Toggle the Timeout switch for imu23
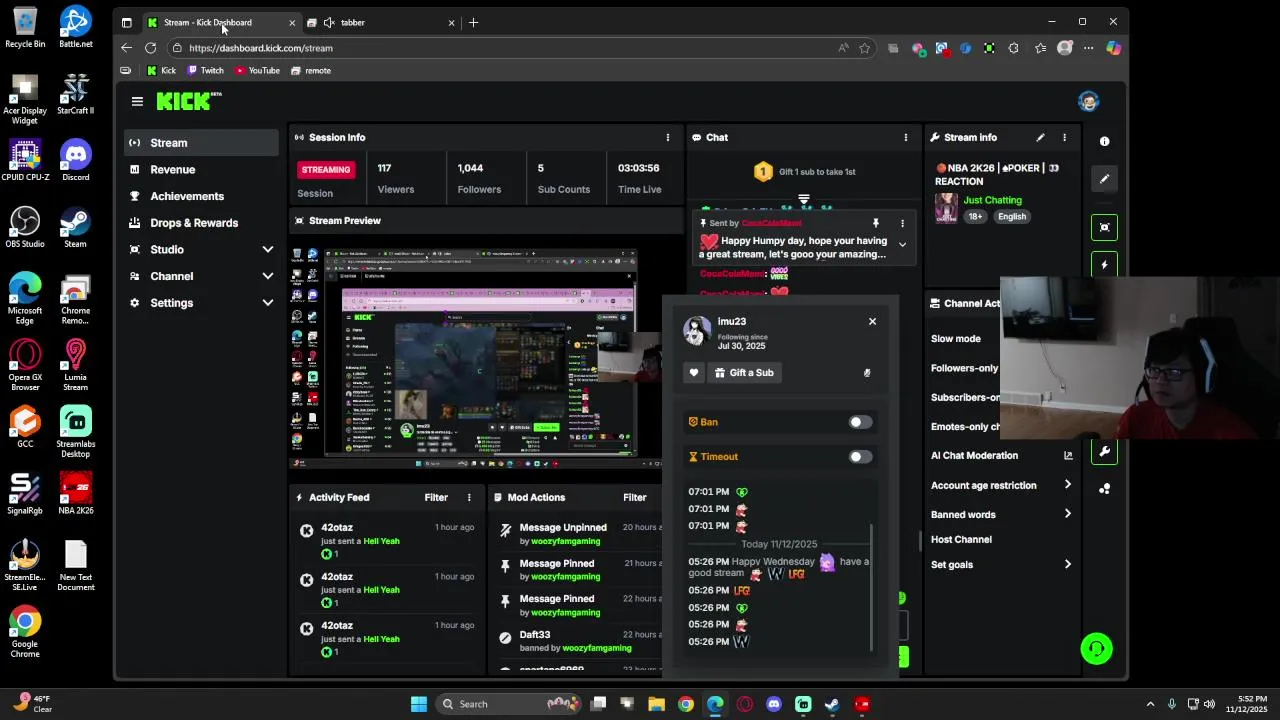The height and width of the screenshot is (720, 1280). point(860,457)
